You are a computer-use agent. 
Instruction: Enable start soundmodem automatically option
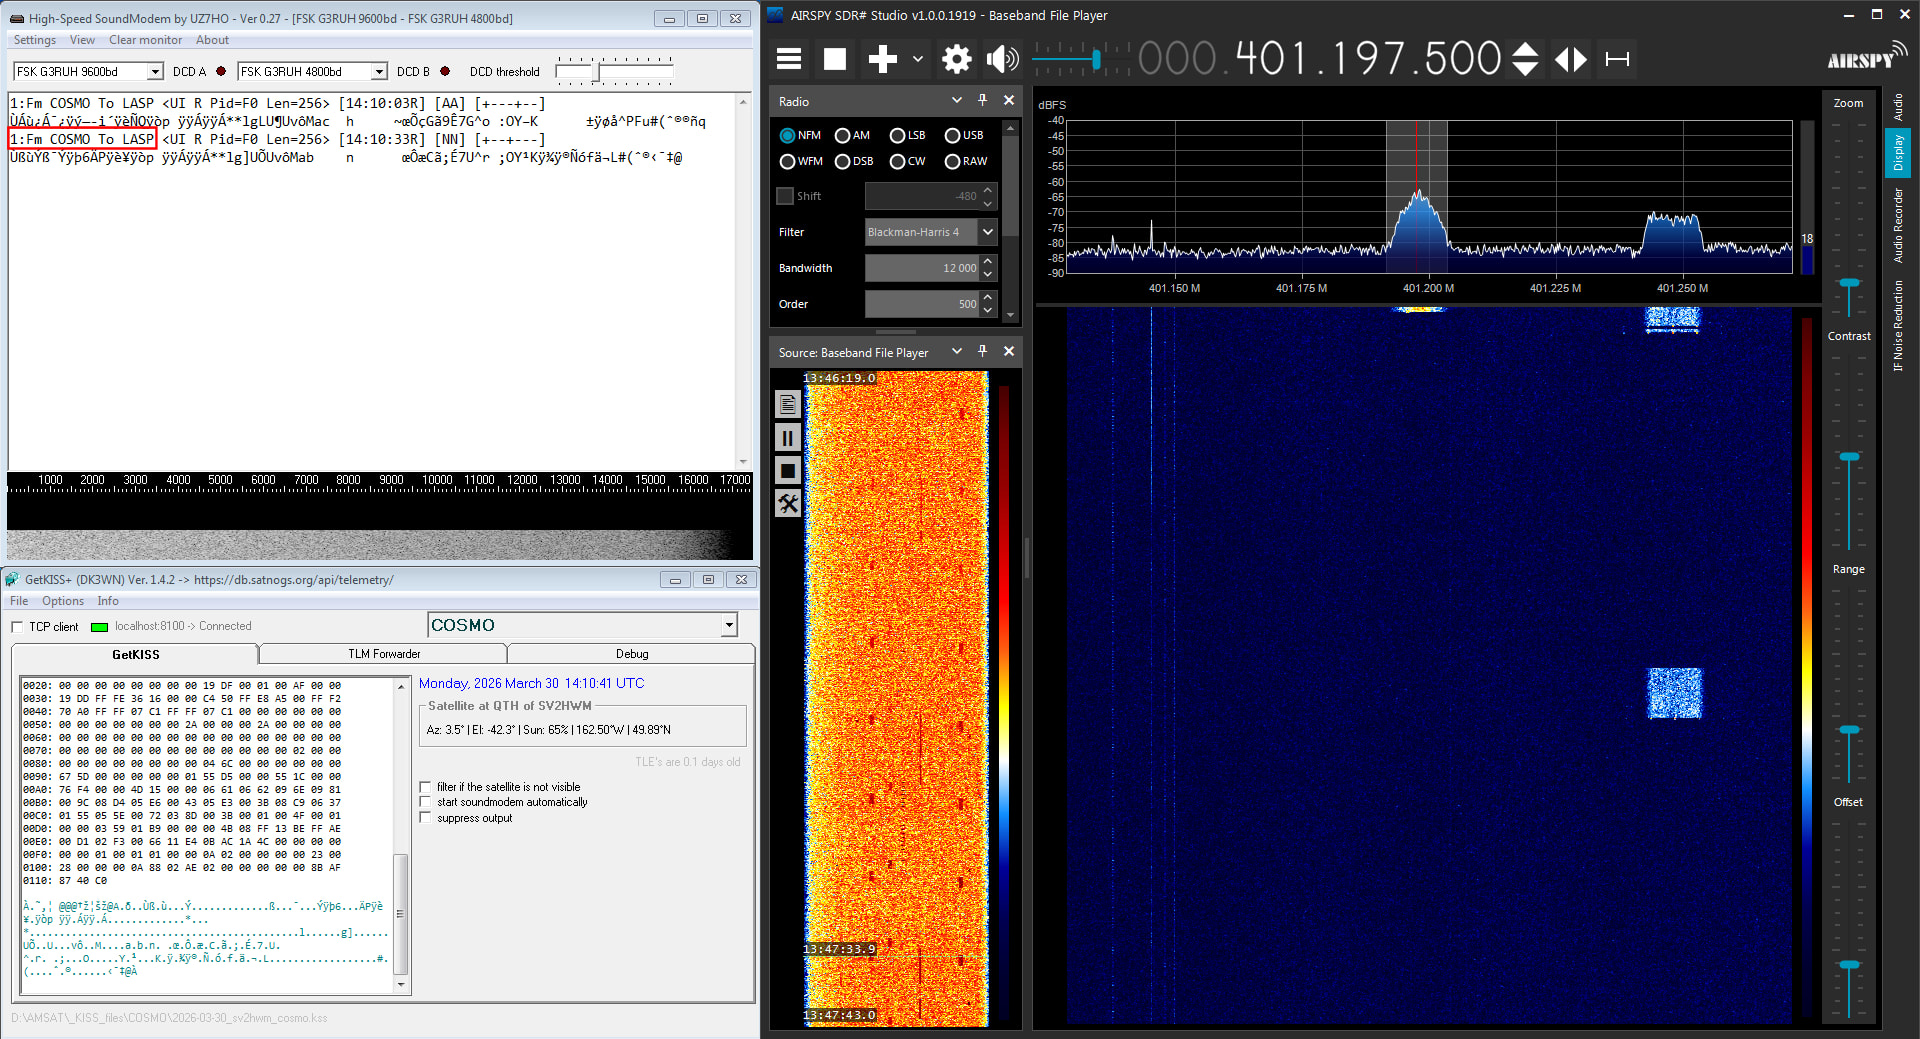click(426, 802)
